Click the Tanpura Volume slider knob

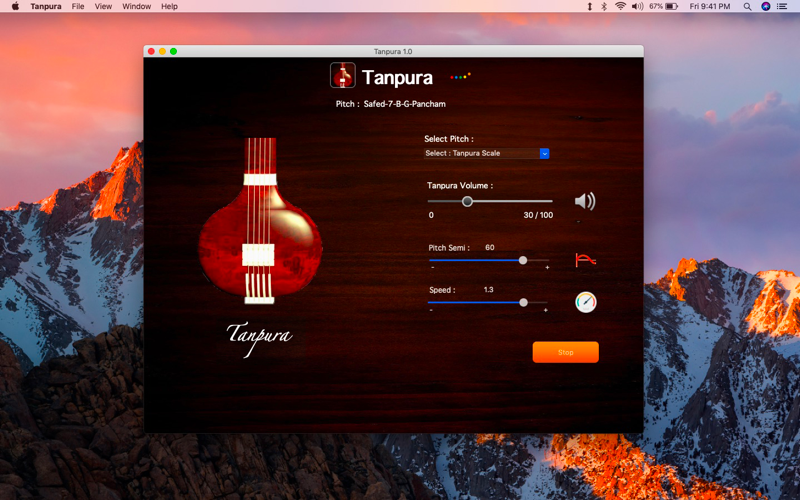(x=467, y=202)
